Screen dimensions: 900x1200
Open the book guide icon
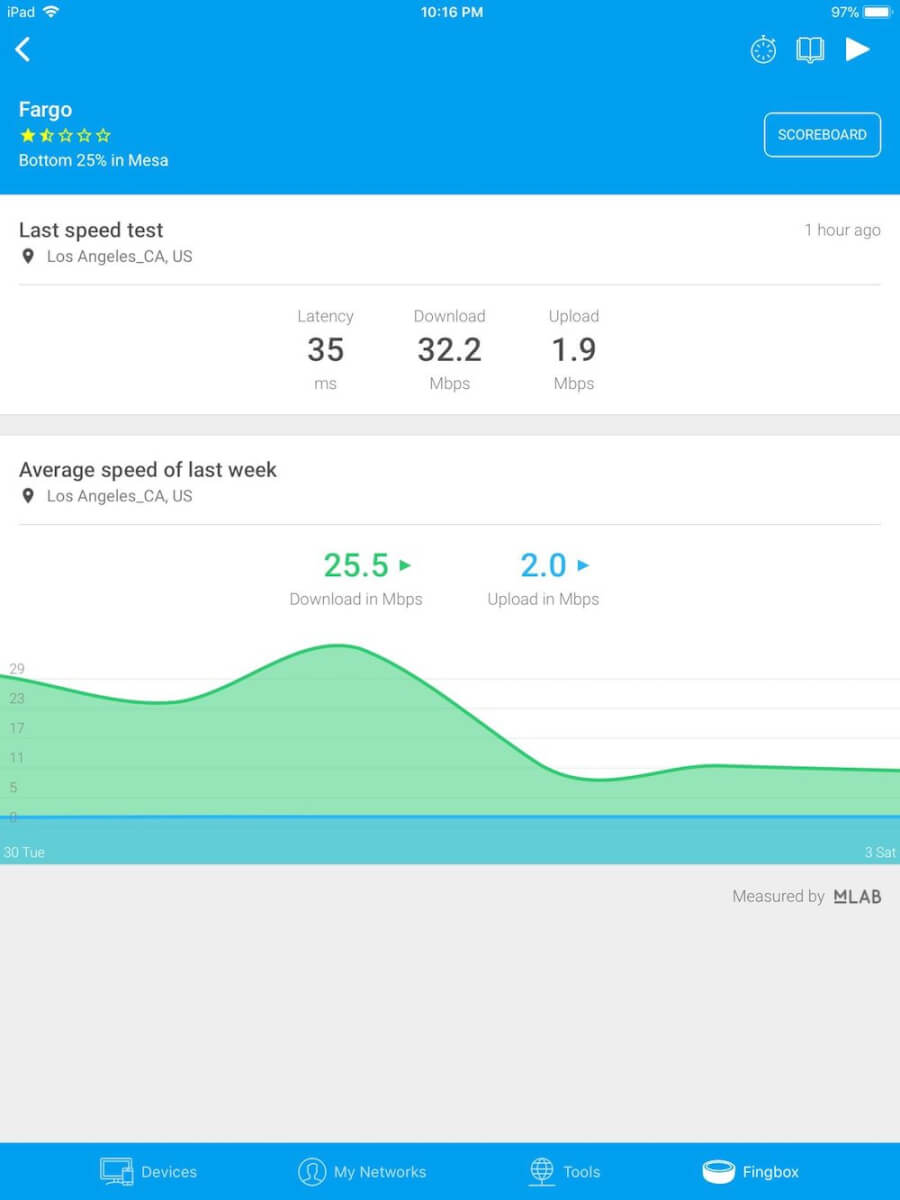pos(810,50)
